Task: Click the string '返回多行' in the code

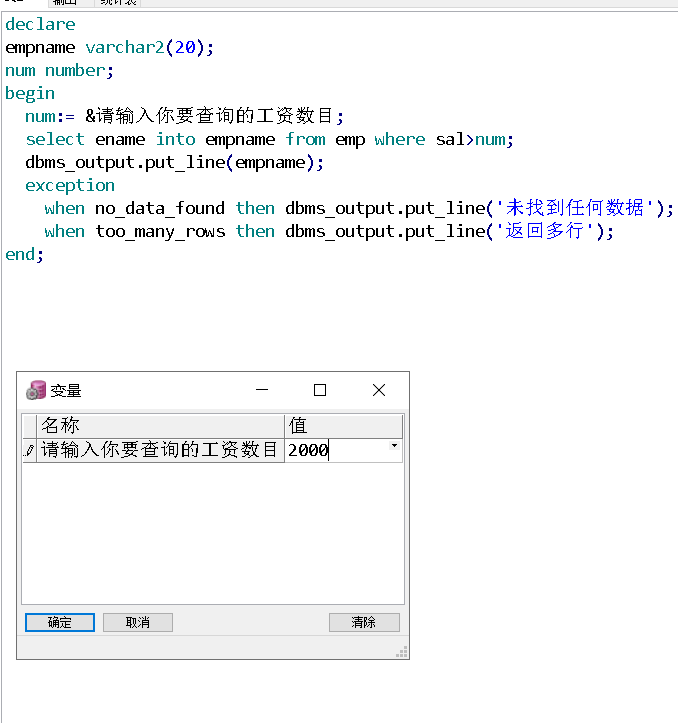Action: click(x=545, y=231)
